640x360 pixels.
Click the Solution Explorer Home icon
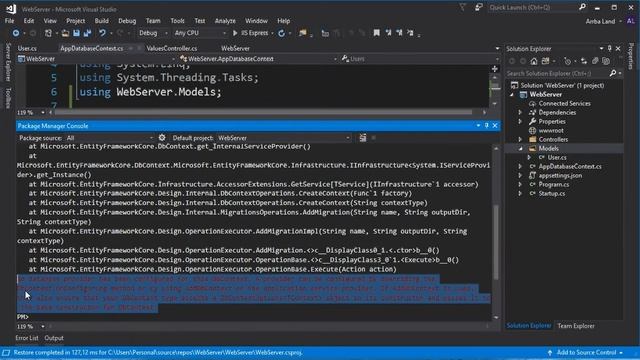coord(534,61)
